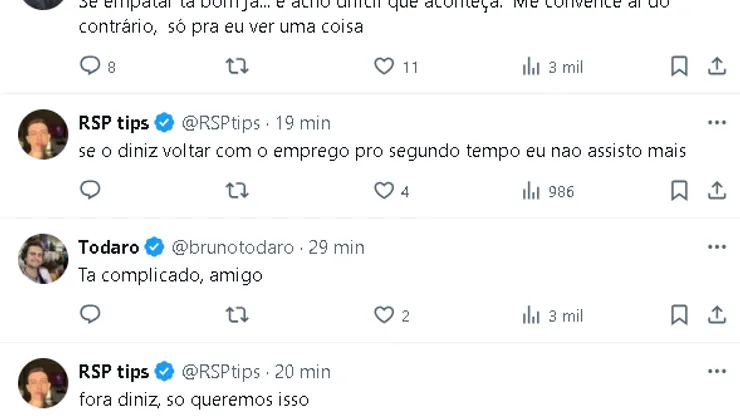Open more options on Todaro's tweet

[717, 247]
